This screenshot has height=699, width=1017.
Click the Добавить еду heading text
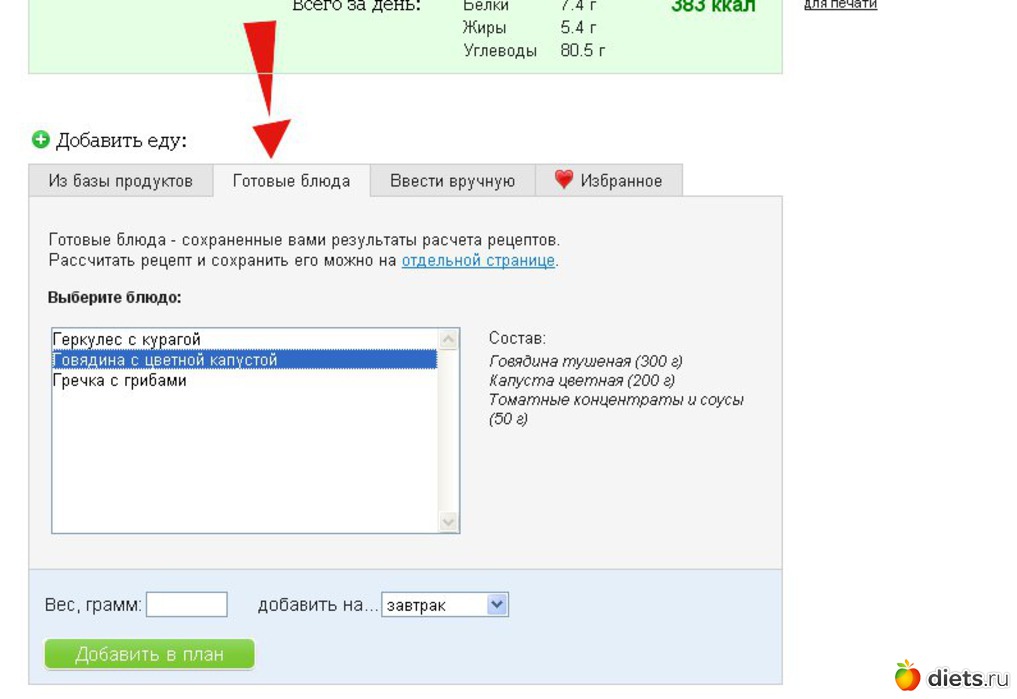click(x=121, y=141)
